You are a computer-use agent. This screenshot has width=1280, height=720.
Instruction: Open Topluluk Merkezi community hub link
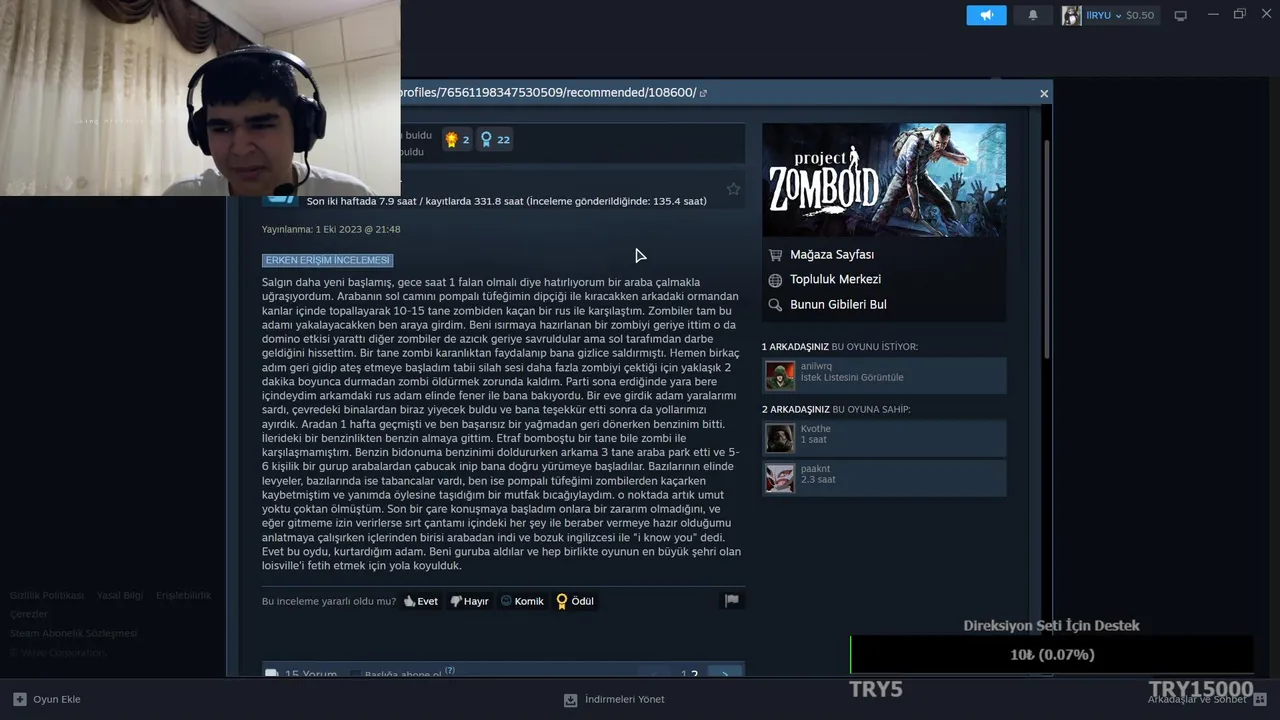tap(835, 280)
